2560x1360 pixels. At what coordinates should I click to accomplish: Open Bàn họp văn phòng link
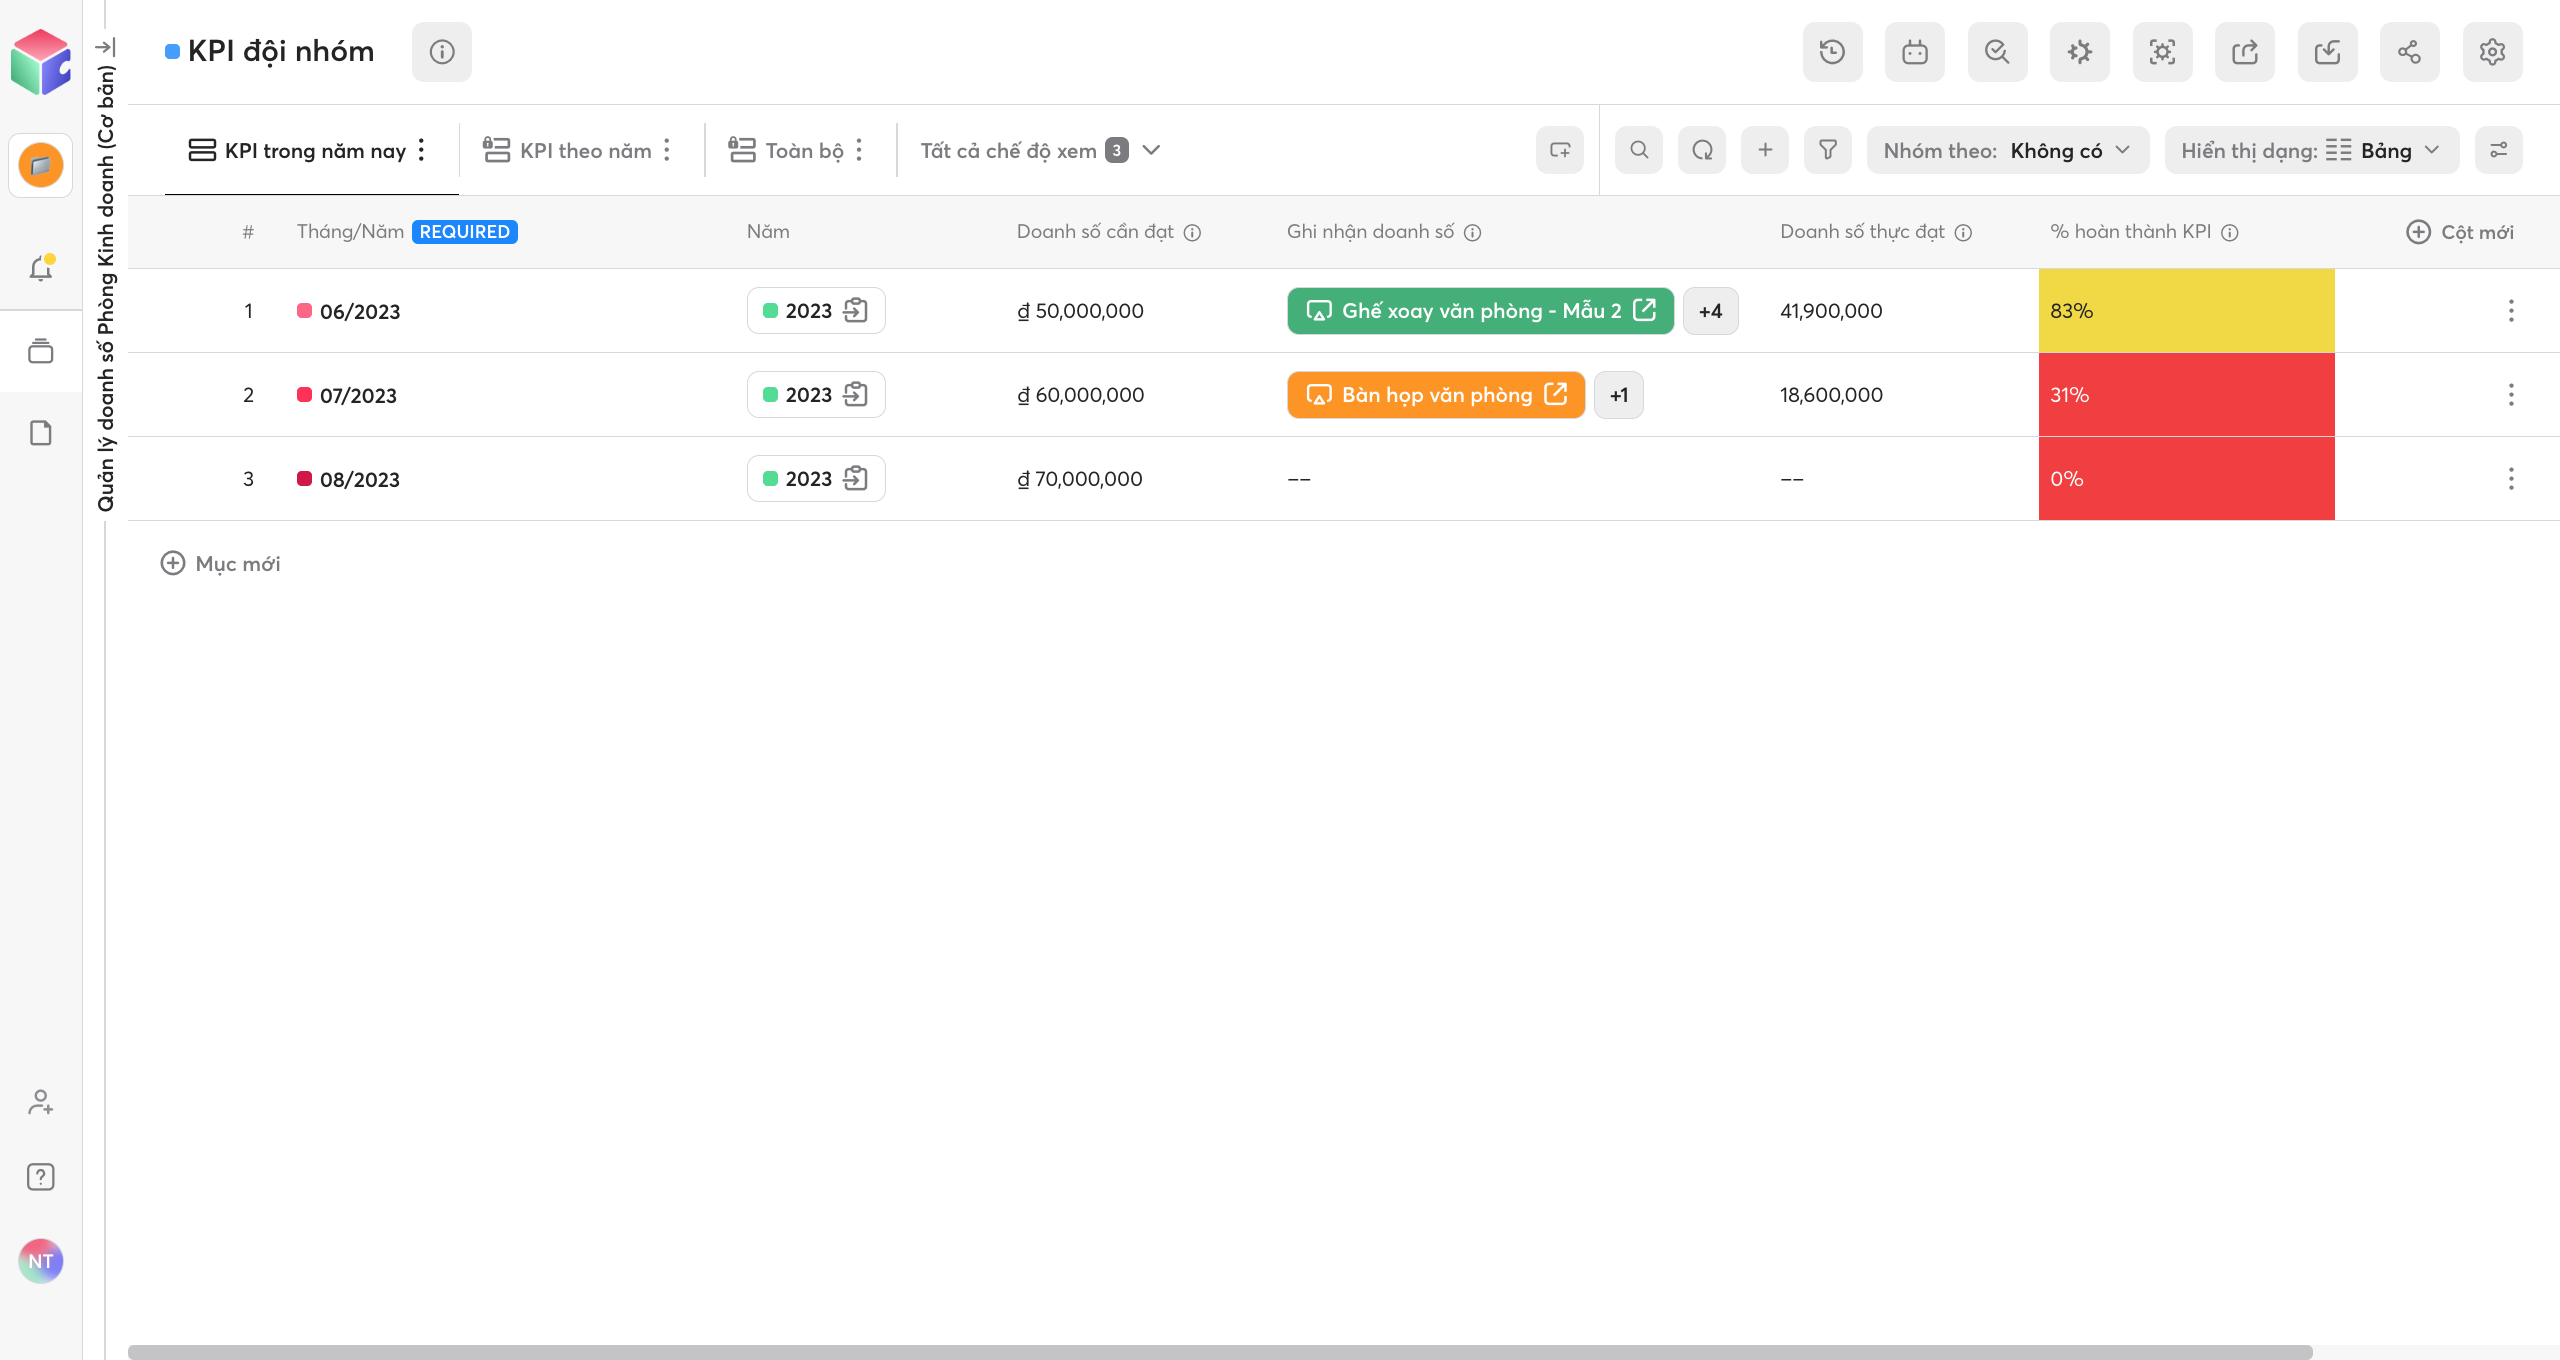point(1436,395)
